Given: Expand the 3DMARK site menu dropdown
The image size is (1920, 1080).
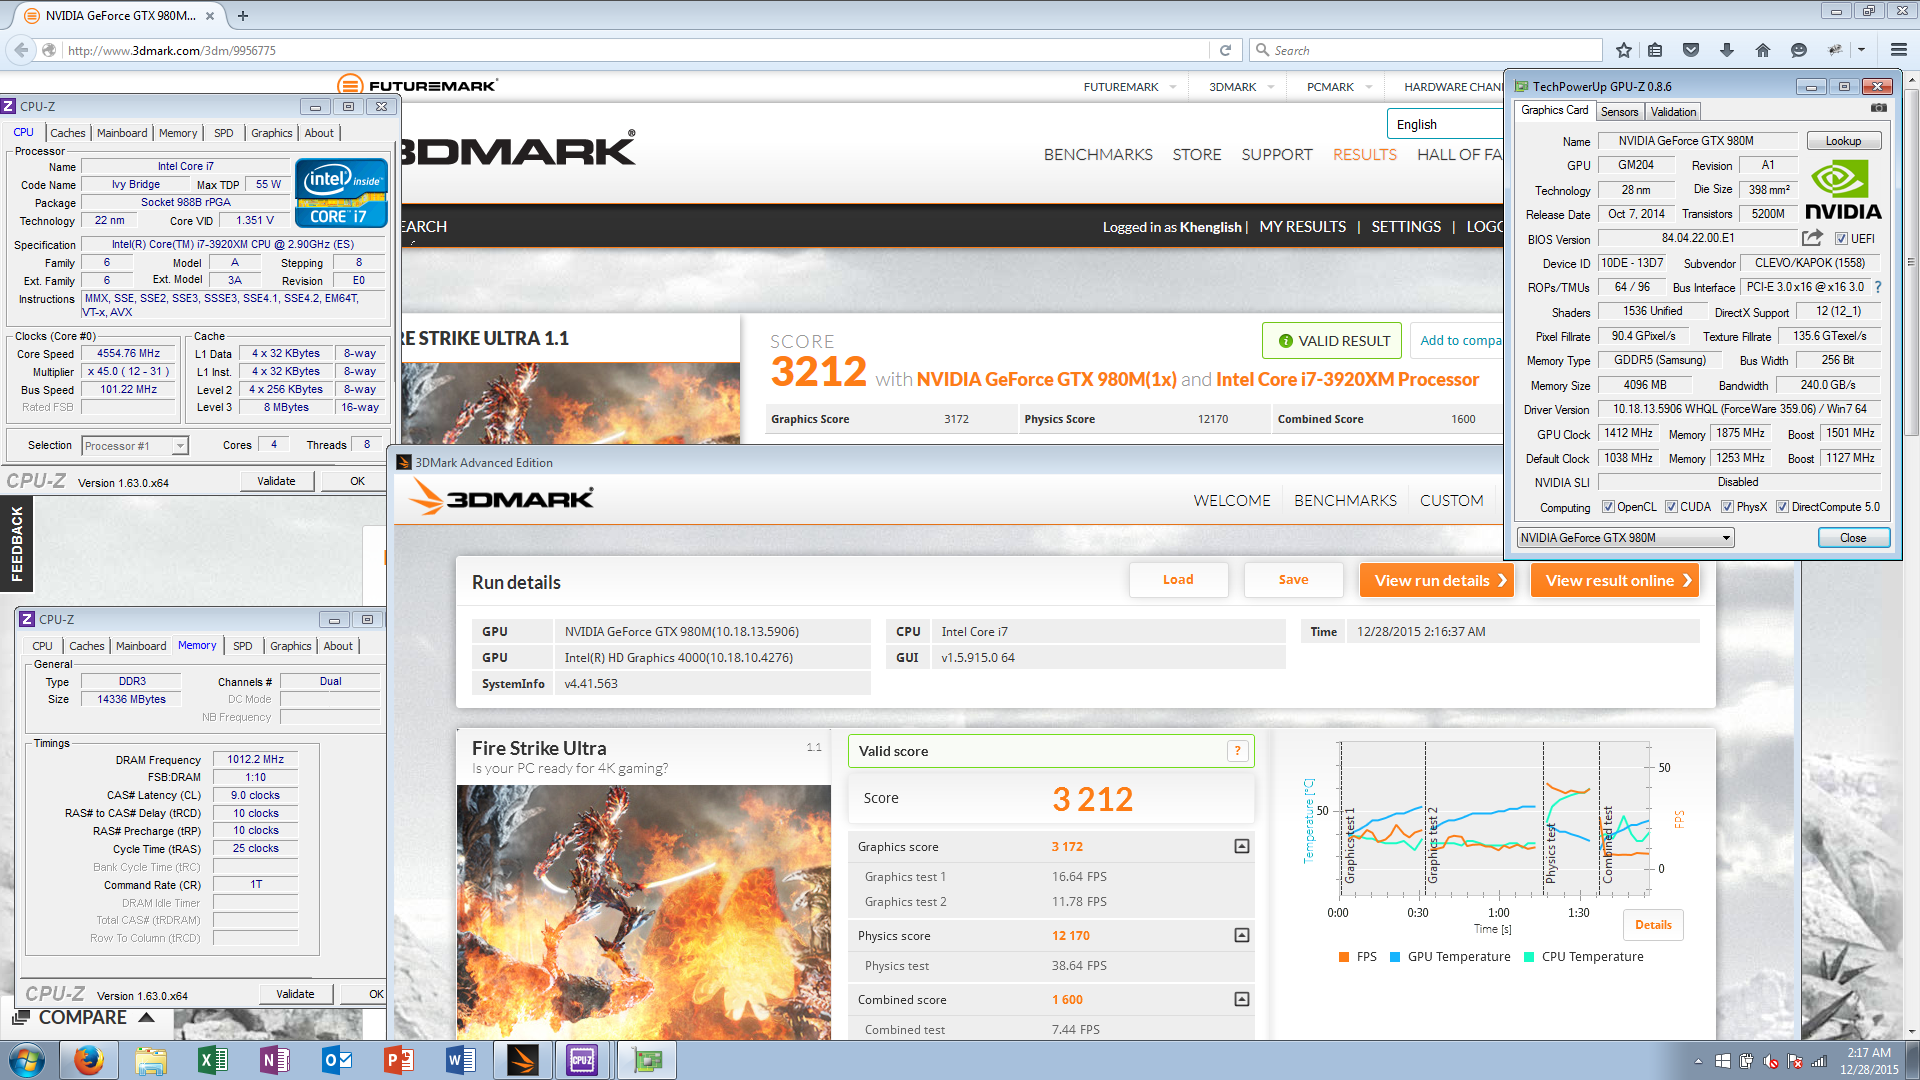Looking at the screenshot, I should [x=1271, y=87].
